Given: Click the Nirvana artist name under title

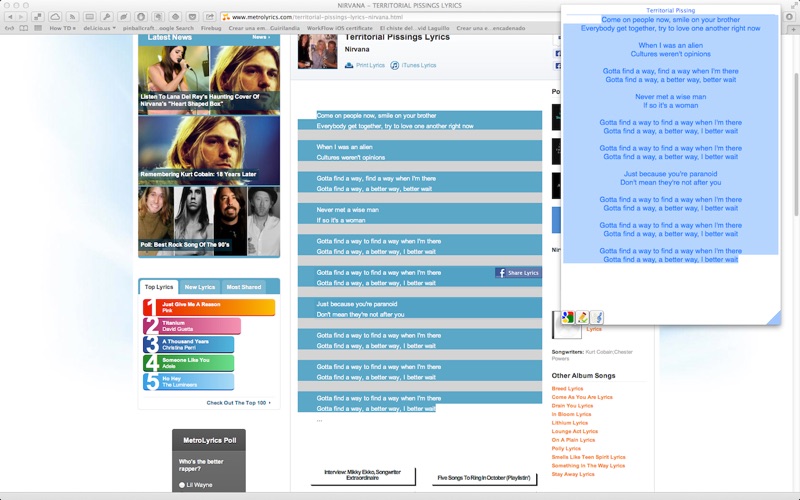Looking at the screenshot, I should [357, 49].
